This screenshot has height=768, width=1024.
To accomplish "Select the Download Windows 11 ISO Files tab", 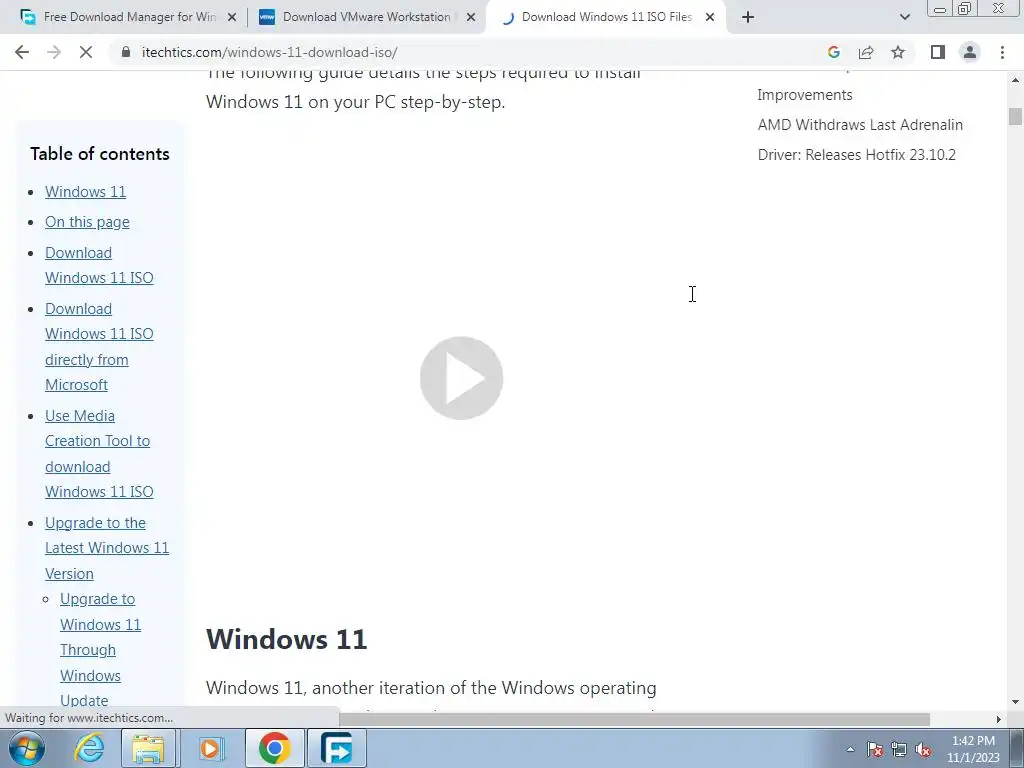I will (x=605, y=17).
